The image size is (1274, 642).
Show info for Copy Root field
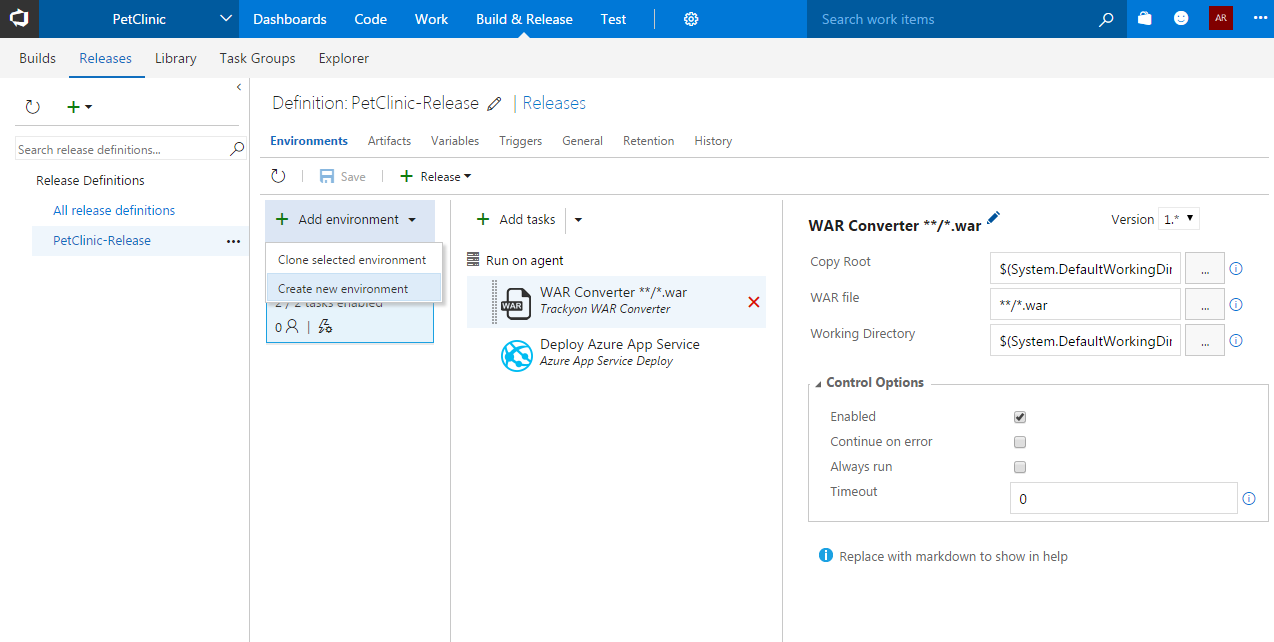[x=1235, y=269]
